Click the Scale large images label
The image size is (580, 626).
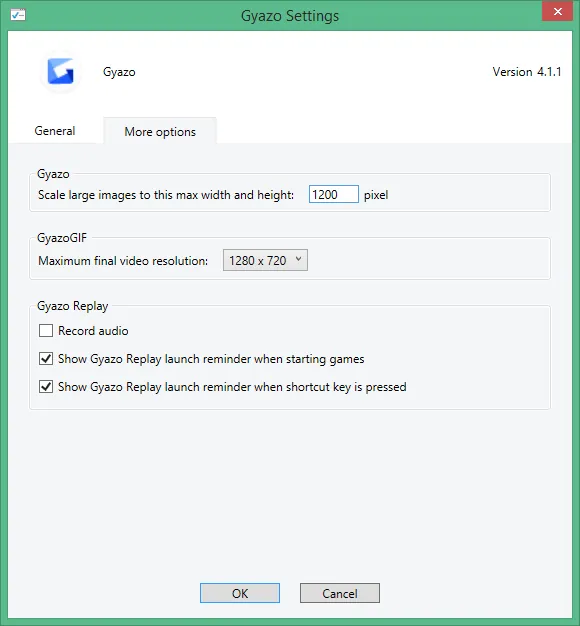pos(166,195)
